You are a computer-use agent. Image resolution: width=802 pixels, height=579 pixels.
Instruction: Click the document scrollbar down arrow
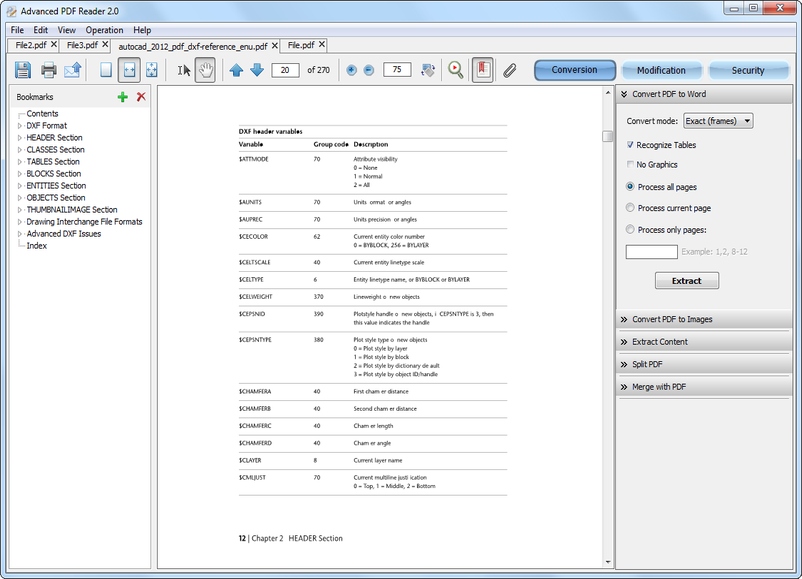click(608, 562)
